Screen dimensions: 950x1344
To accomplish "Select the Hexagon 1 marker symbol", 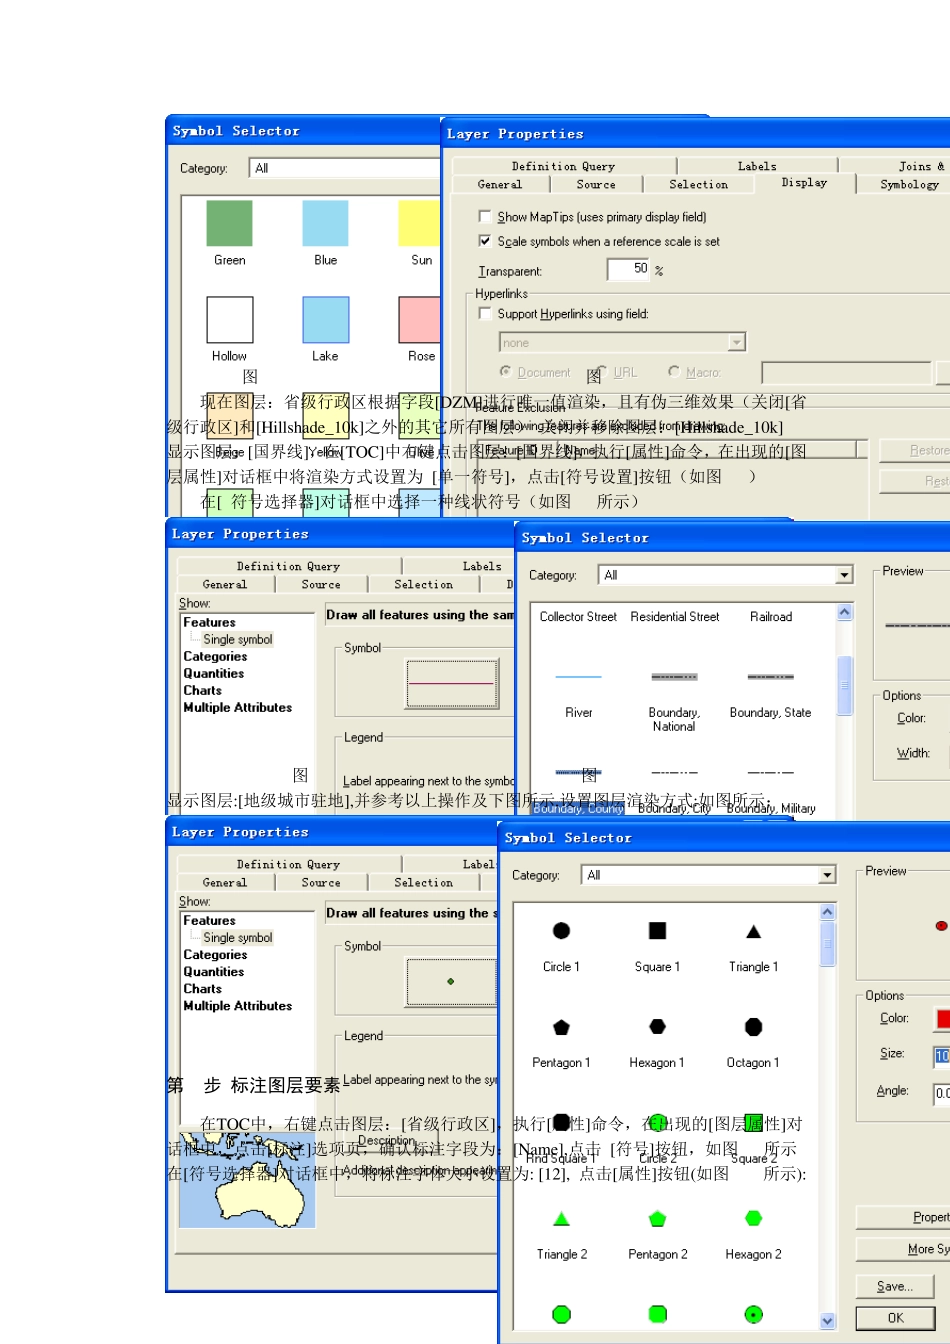I will (x=657, y=1027).
